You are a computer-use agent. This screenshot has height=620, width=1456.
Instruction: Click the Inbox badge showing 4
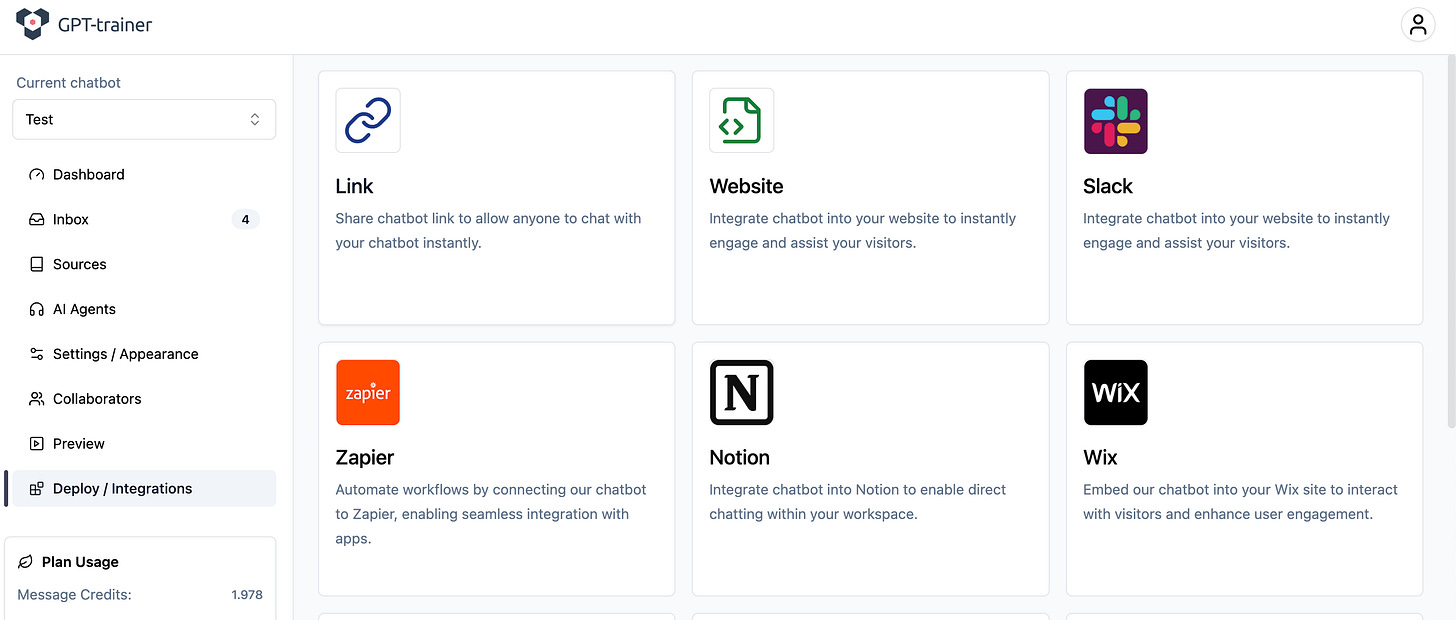pos(245,219)
